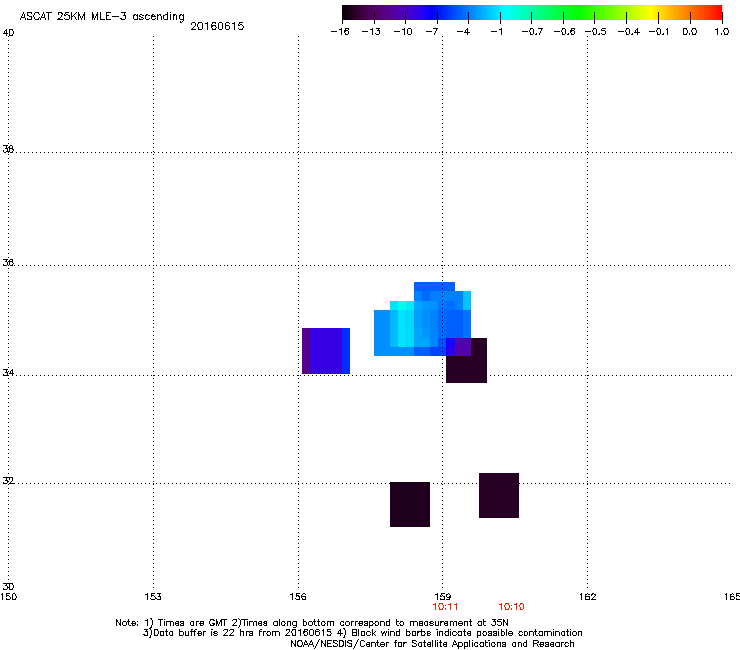Click the colorbar label -16
The height and width of the screenshot is (650, 740).
click(340, 32)
